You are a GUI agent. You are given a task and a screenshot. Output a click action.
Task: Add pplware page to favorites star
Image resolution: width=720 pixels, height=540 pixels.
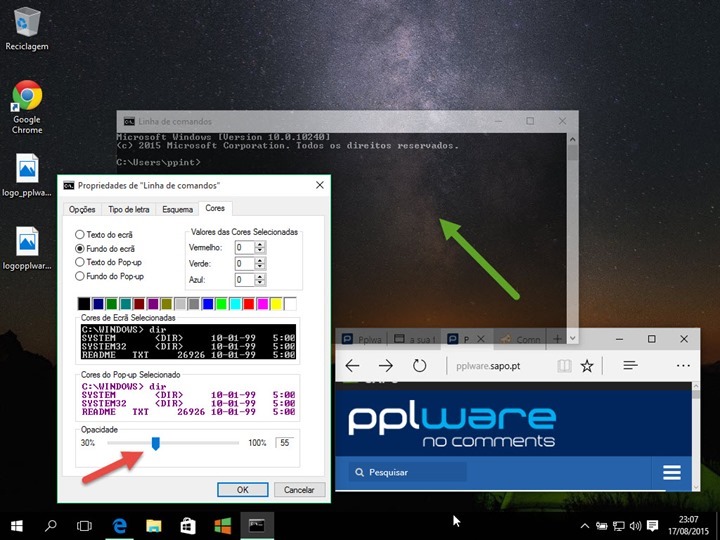pos(587,366)
